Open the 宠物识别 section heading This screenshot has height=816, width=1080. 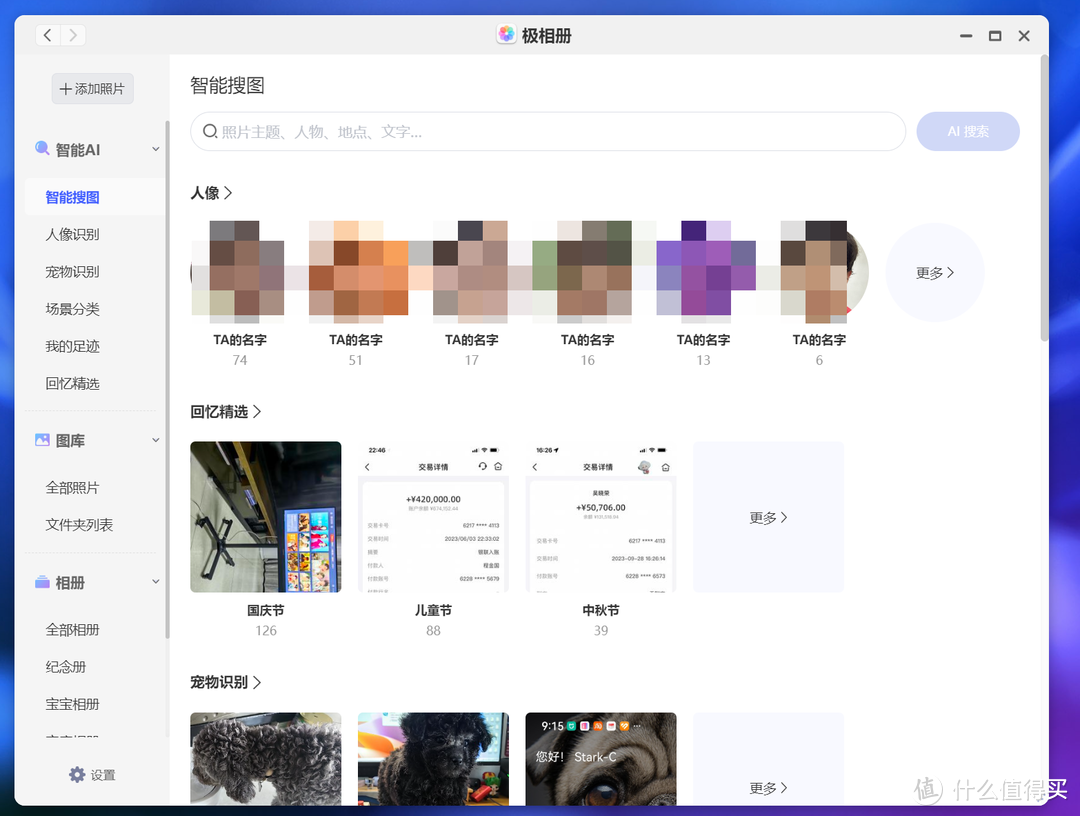click(x=225, y=682)
